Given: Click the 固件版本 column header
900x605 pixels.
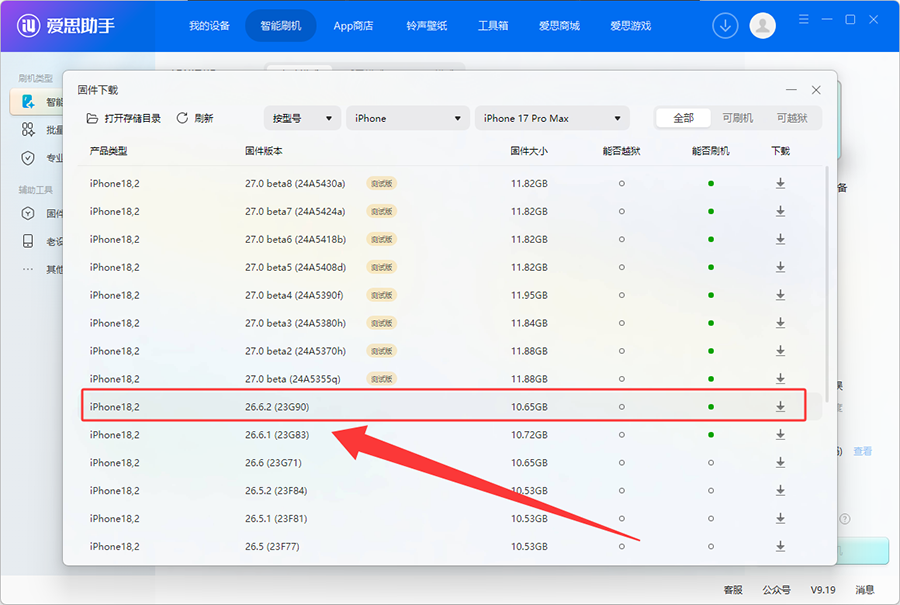Looking at the screenshot, I should tap(263, 151).
